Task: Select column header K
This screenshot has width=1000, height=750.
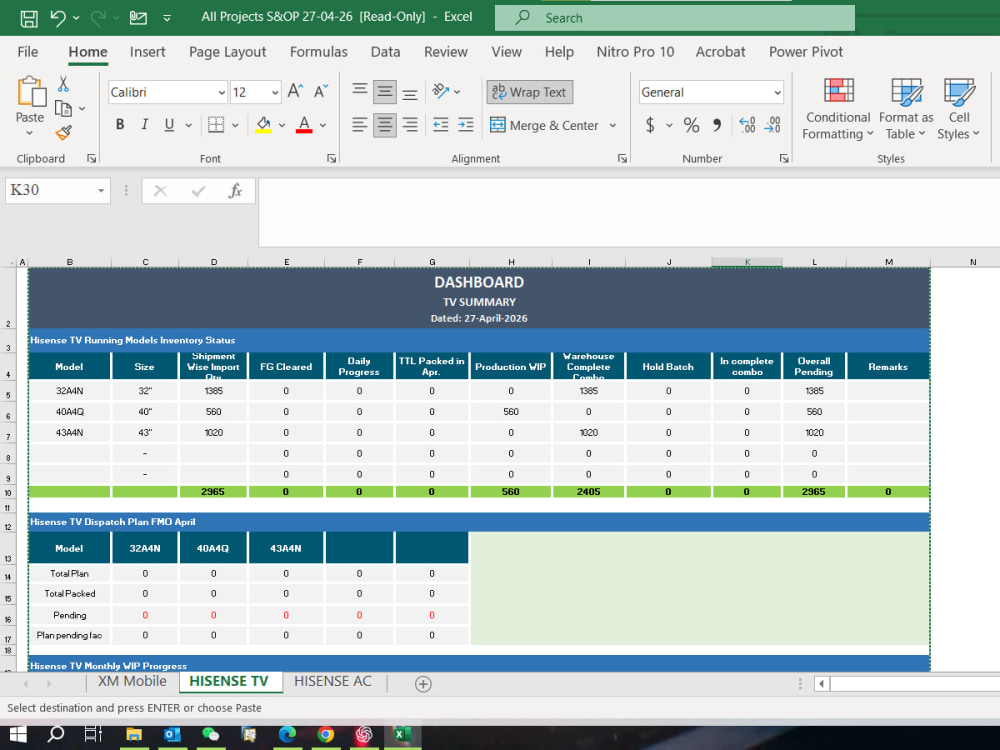Action: coord(747,262)
